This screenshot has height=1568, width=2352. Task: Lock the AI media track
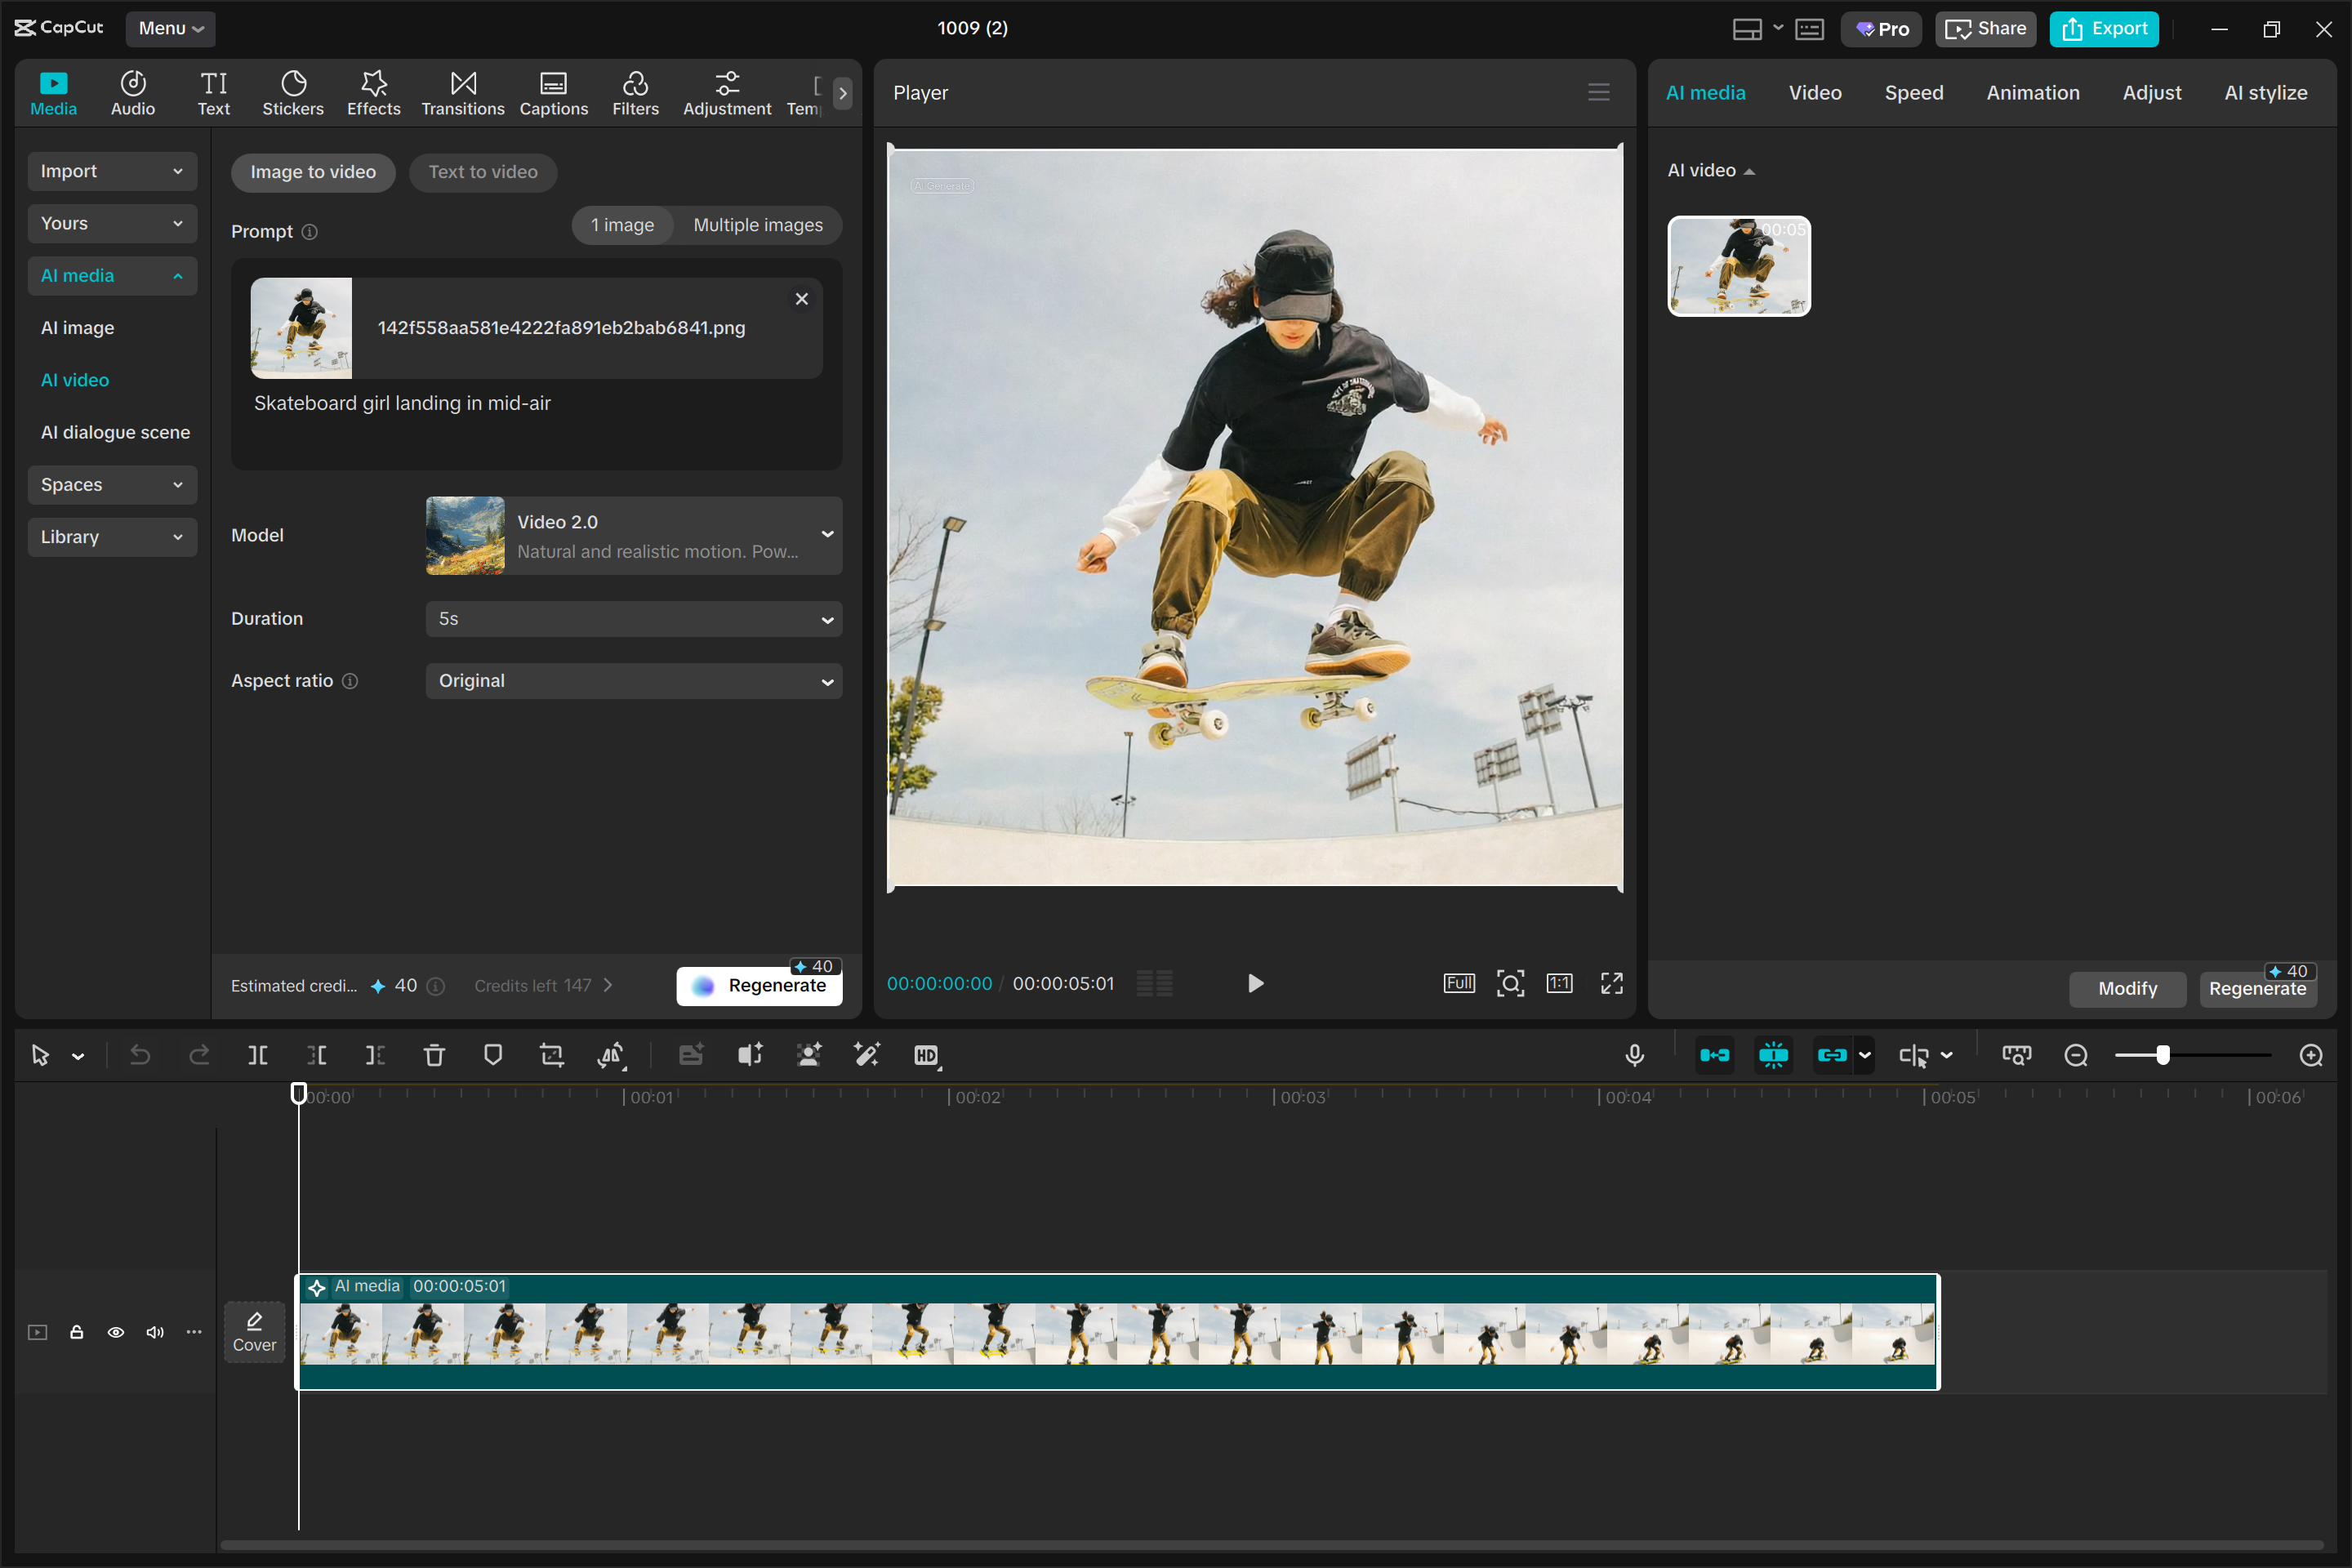76,1332
